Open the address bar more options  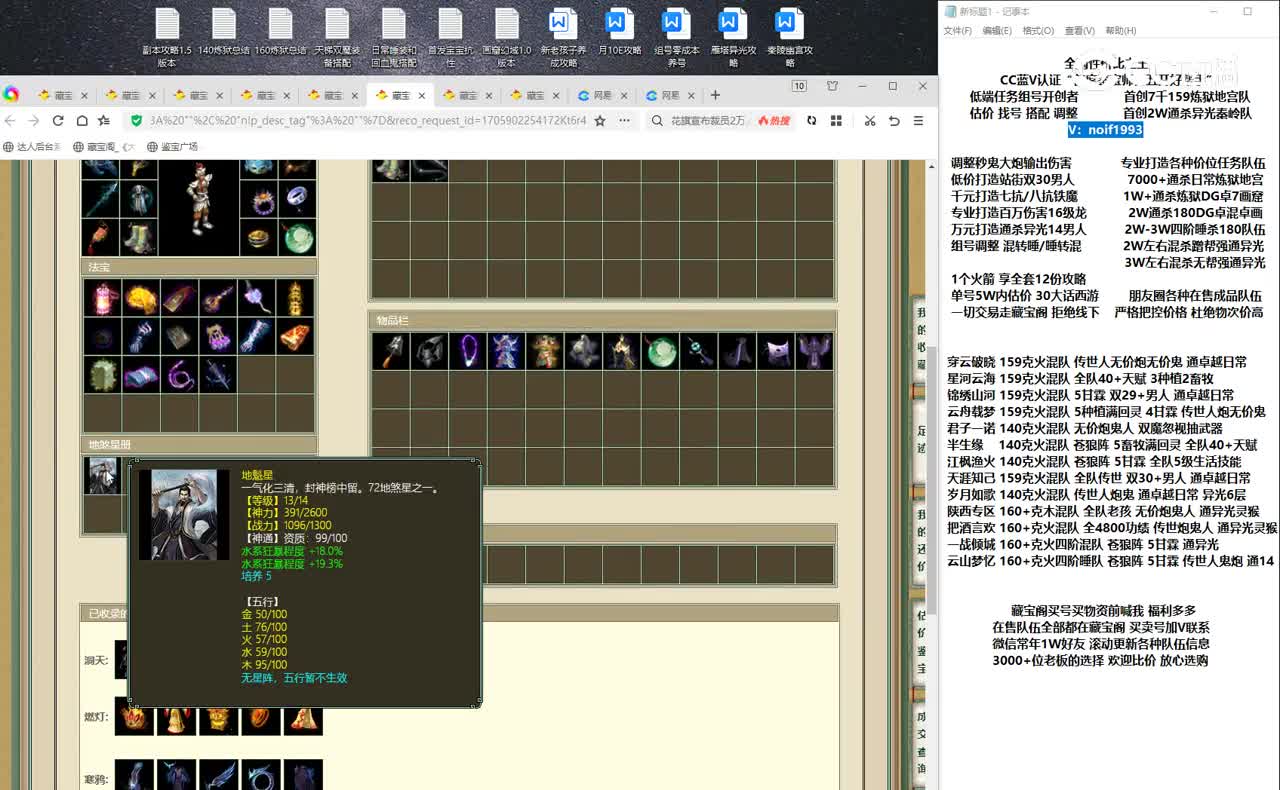click(x=625, y=121)
